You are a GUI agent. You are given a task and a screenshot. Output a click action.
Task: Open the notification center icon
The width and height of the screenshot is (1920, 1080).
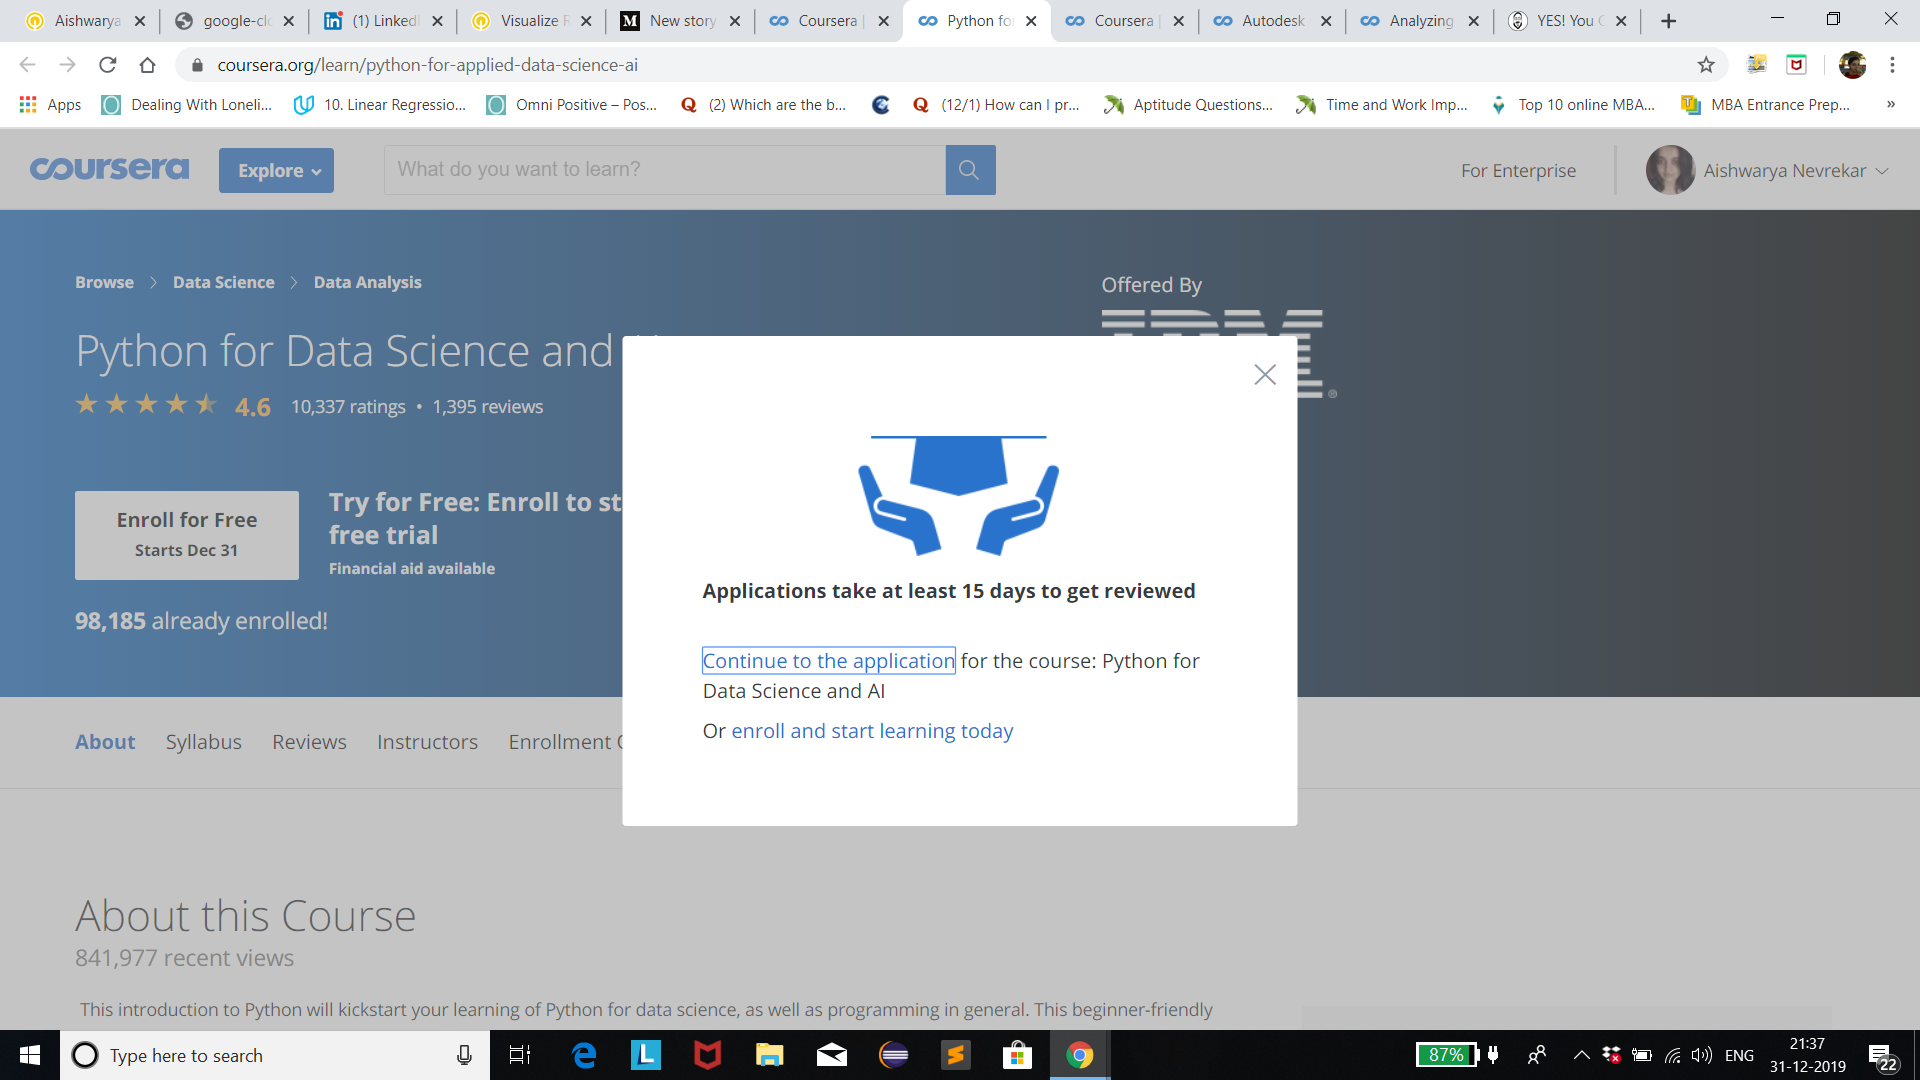pyautogui.click(x=1882, y=1057)
